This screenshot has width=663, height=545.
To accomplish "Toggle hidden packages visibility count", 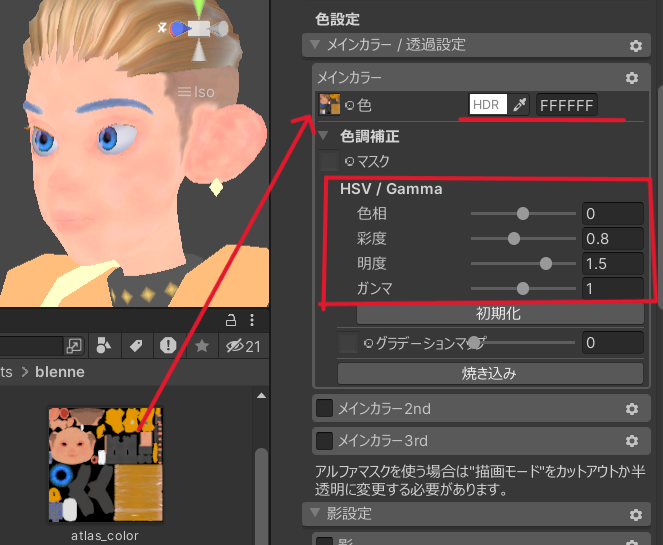I will click(x=243, y=346).
